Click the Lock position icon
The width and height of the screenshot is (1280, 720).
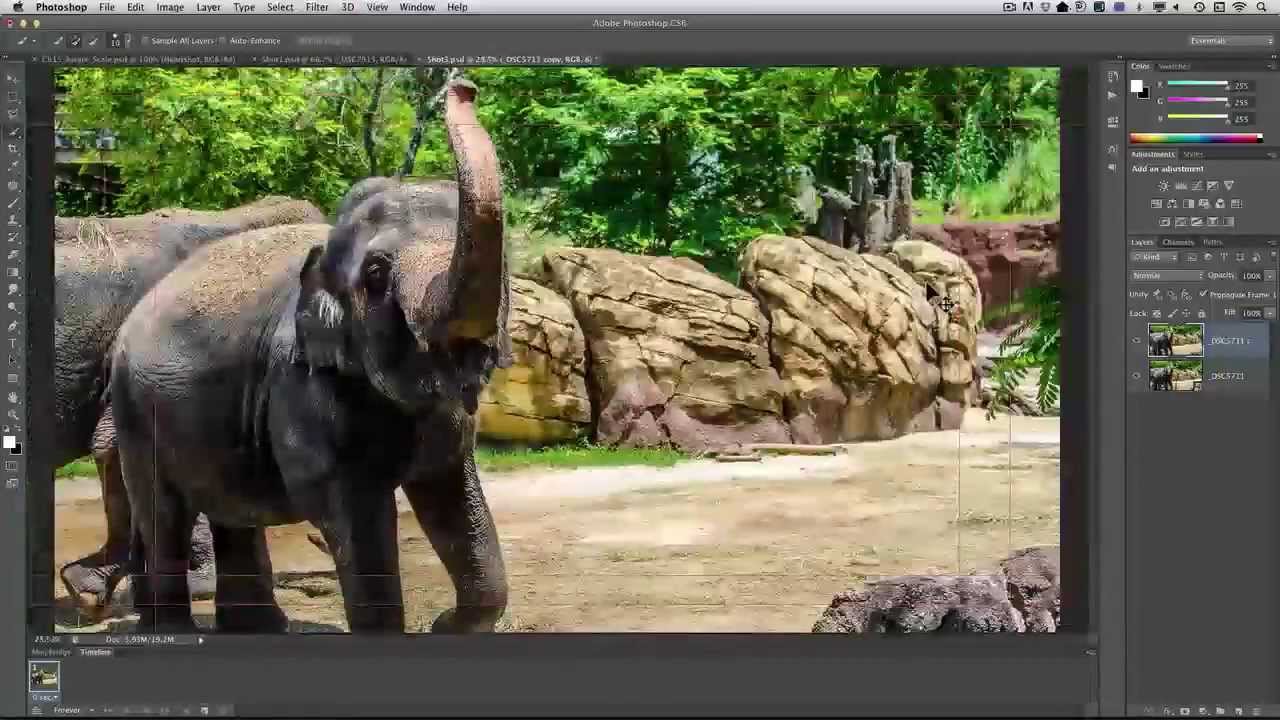pos(1187,313)
